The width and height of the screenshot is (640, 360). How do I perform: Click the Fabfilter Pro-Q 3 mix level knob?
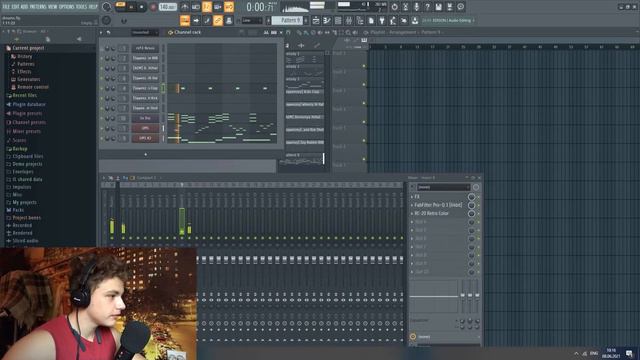[x=471, y=205]
